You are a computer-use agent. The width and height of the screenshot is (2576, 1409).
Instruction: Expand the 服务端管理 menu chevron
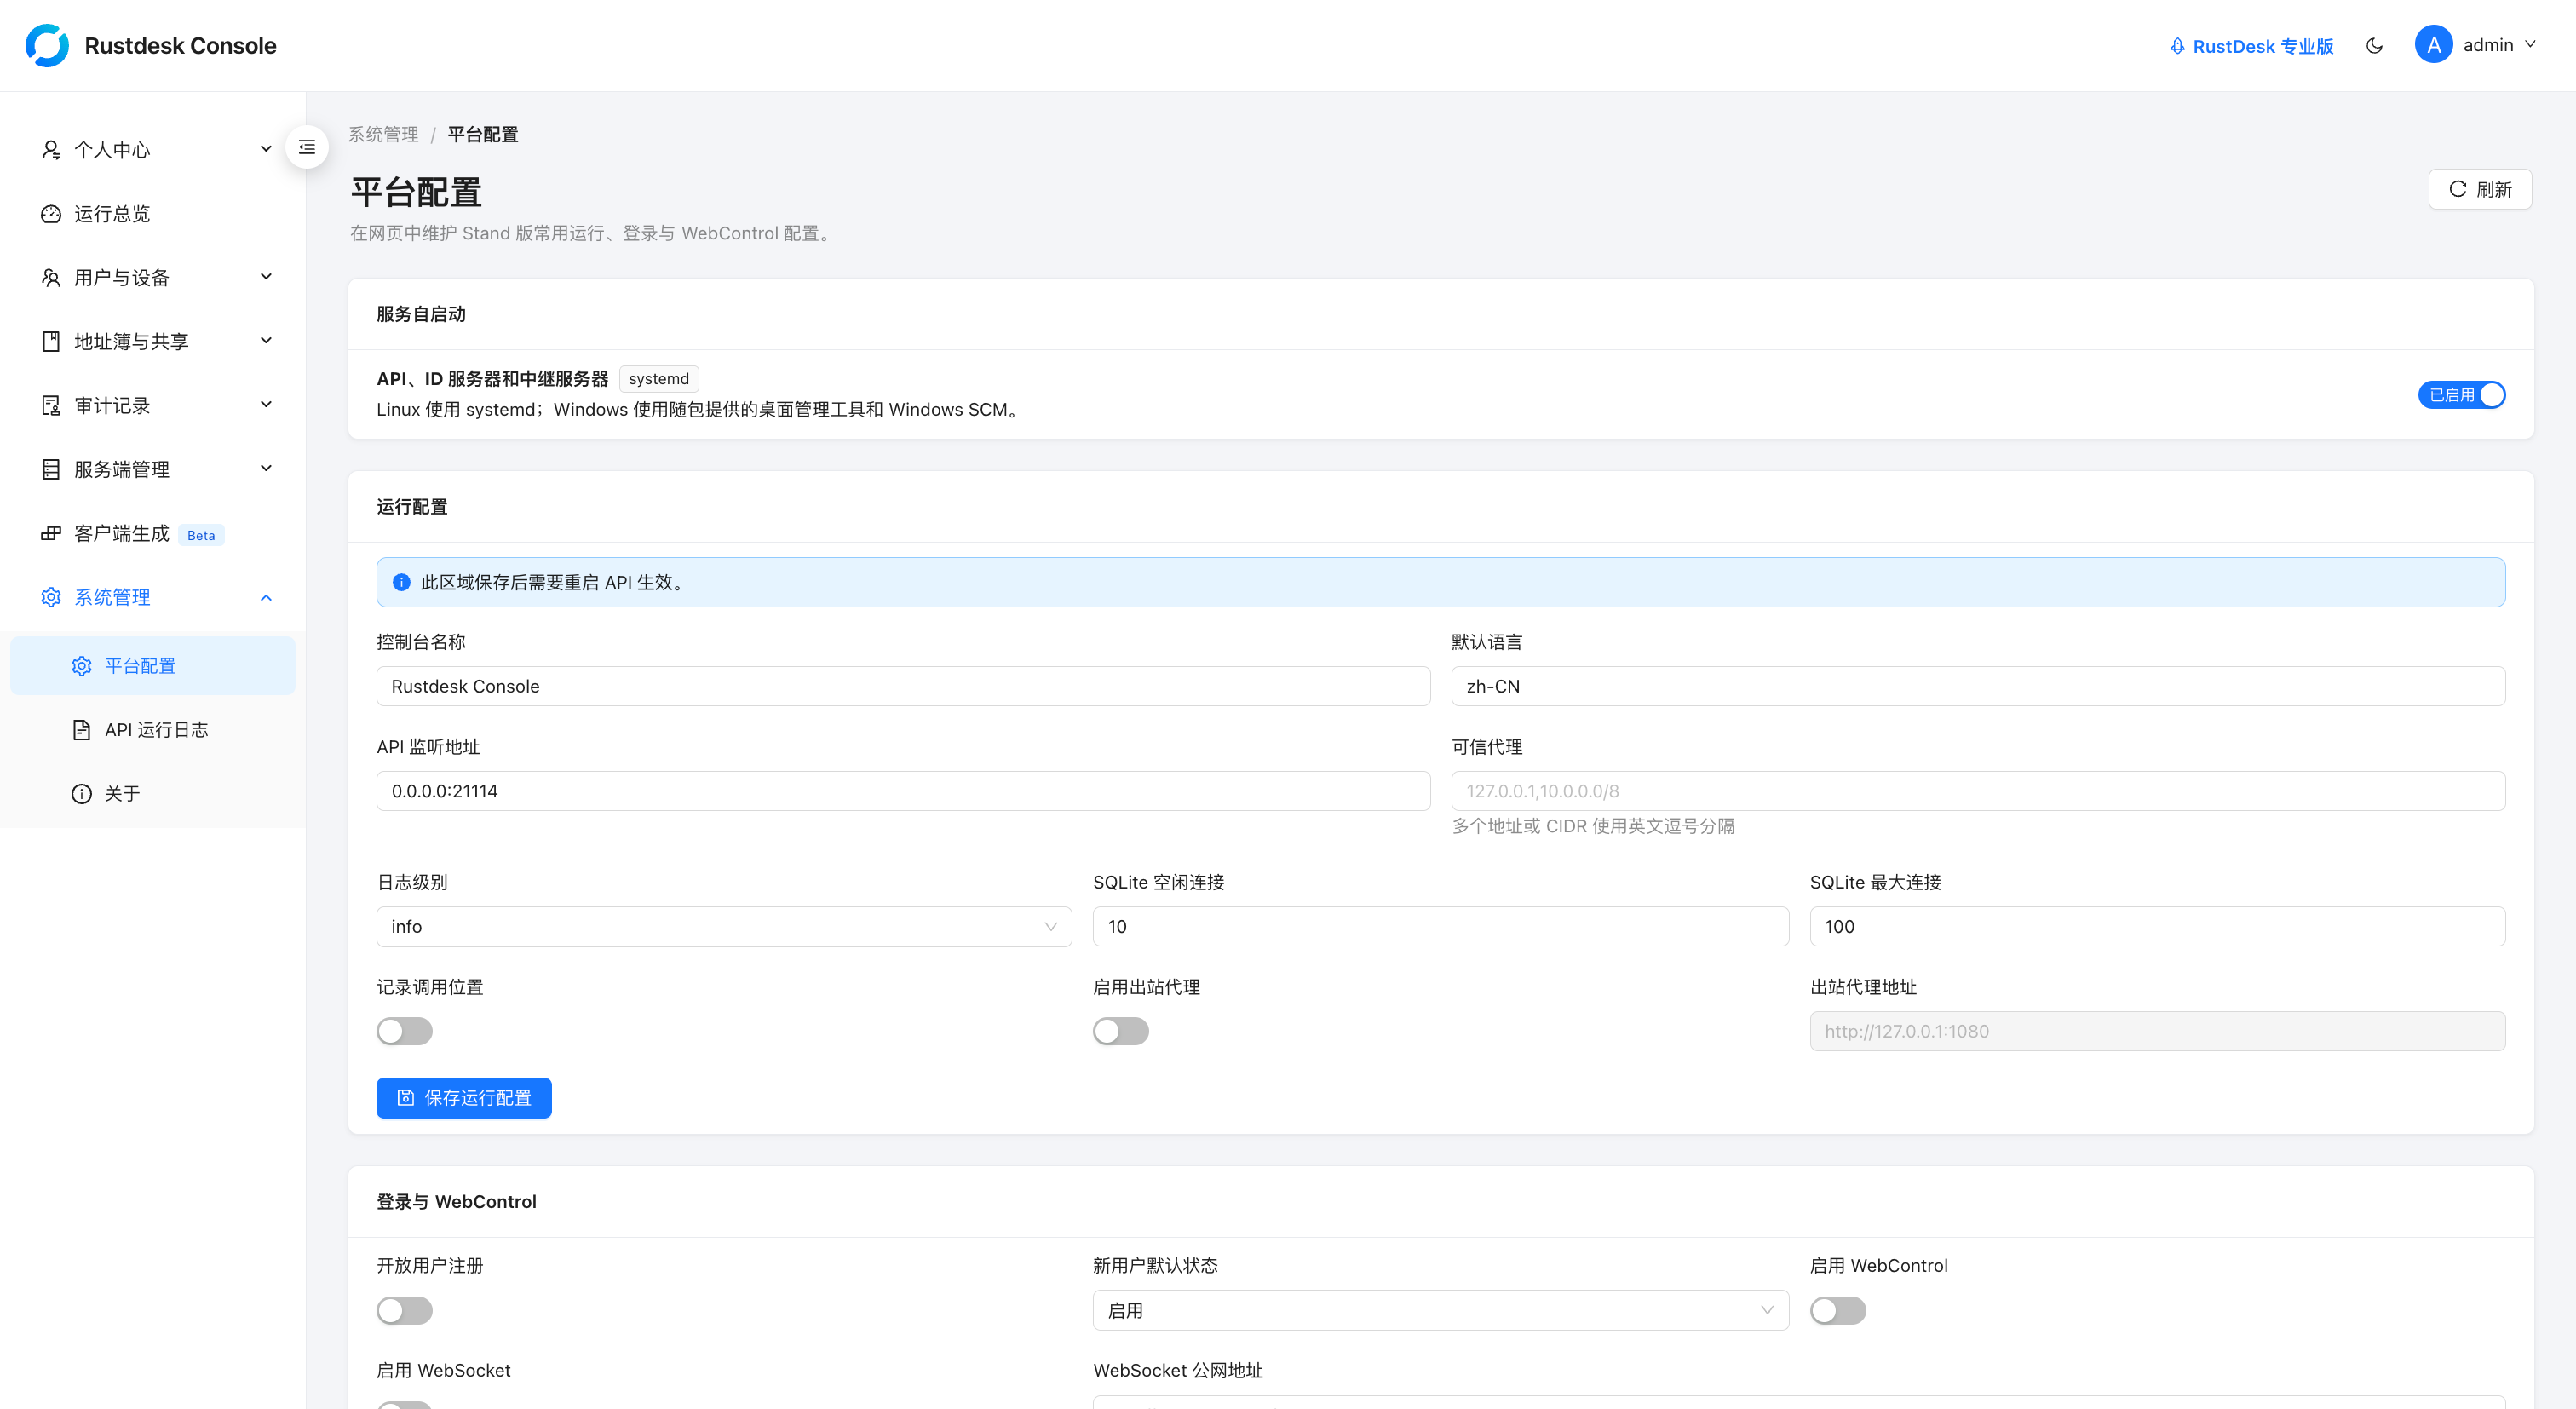(x=266, y=469)
